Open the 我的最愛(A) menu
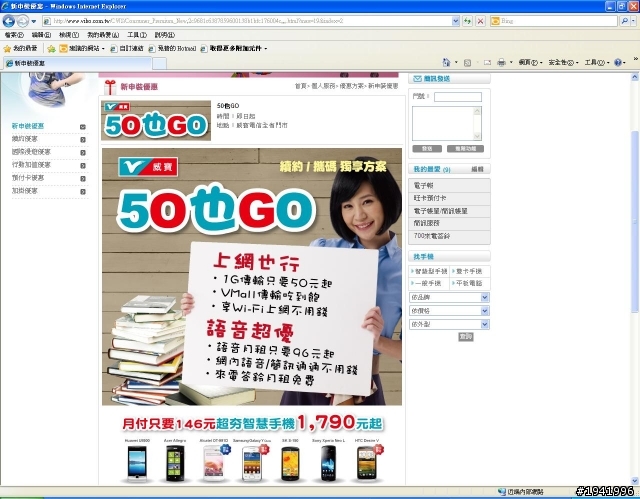Screen dimensions: 640x499 103,35
